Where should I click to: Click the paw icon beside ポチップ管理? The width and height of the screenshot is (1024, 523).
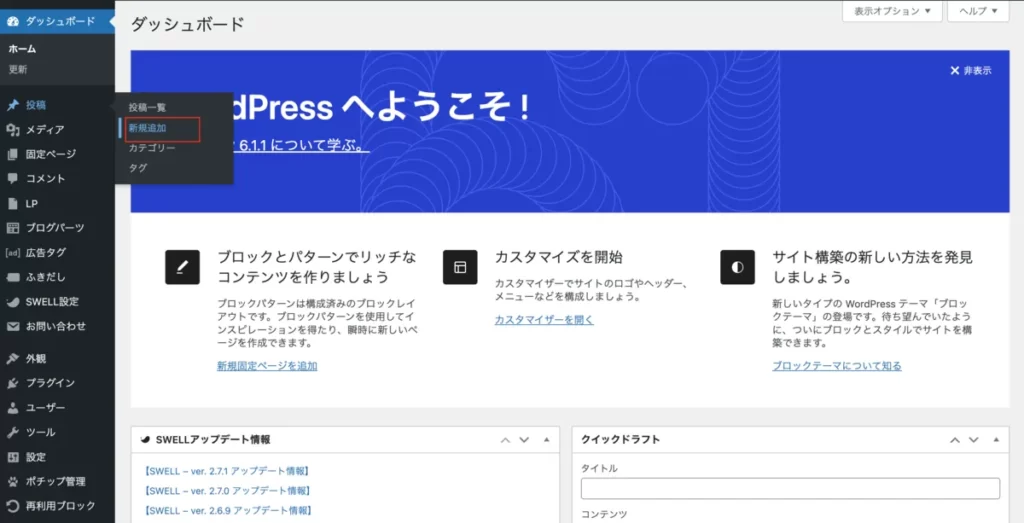click(12, 482)
